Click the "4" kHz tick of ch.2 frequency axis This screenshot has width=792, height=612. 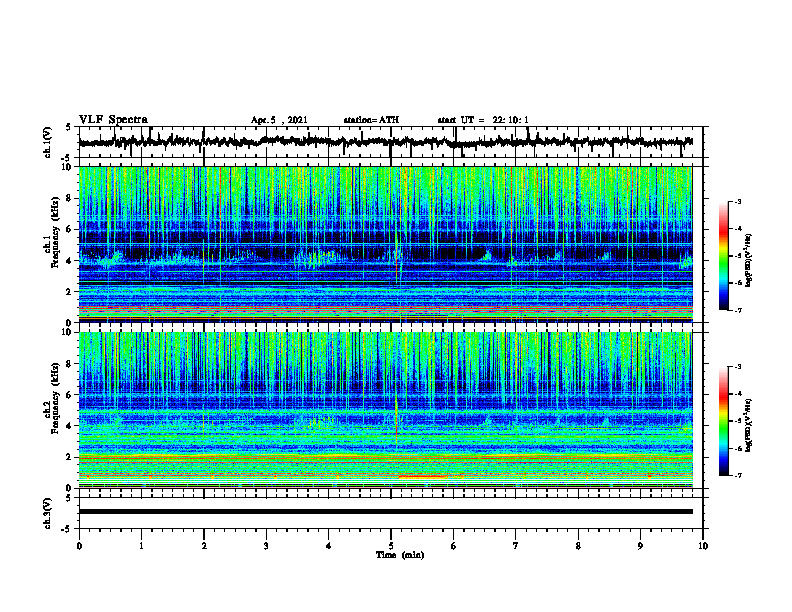[70, 426]
